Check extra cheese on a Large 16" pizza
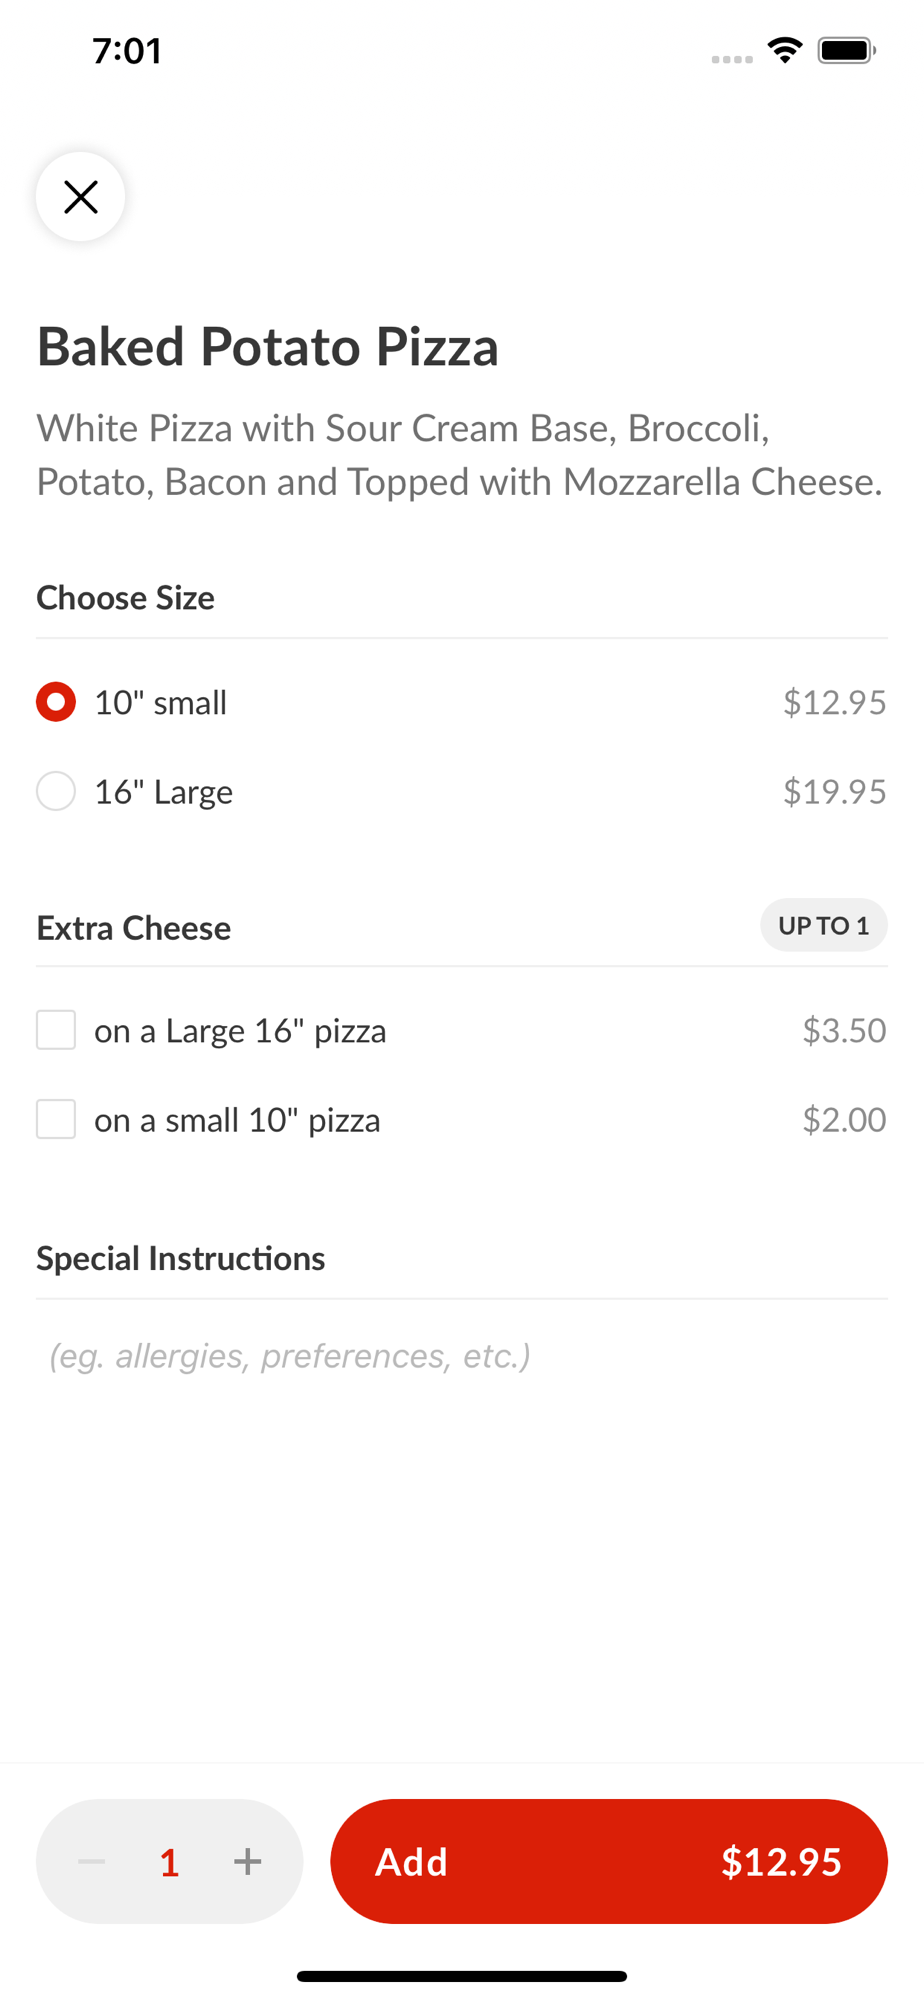Screen dimensions: 924x2000 click(x=56, y=1030)
